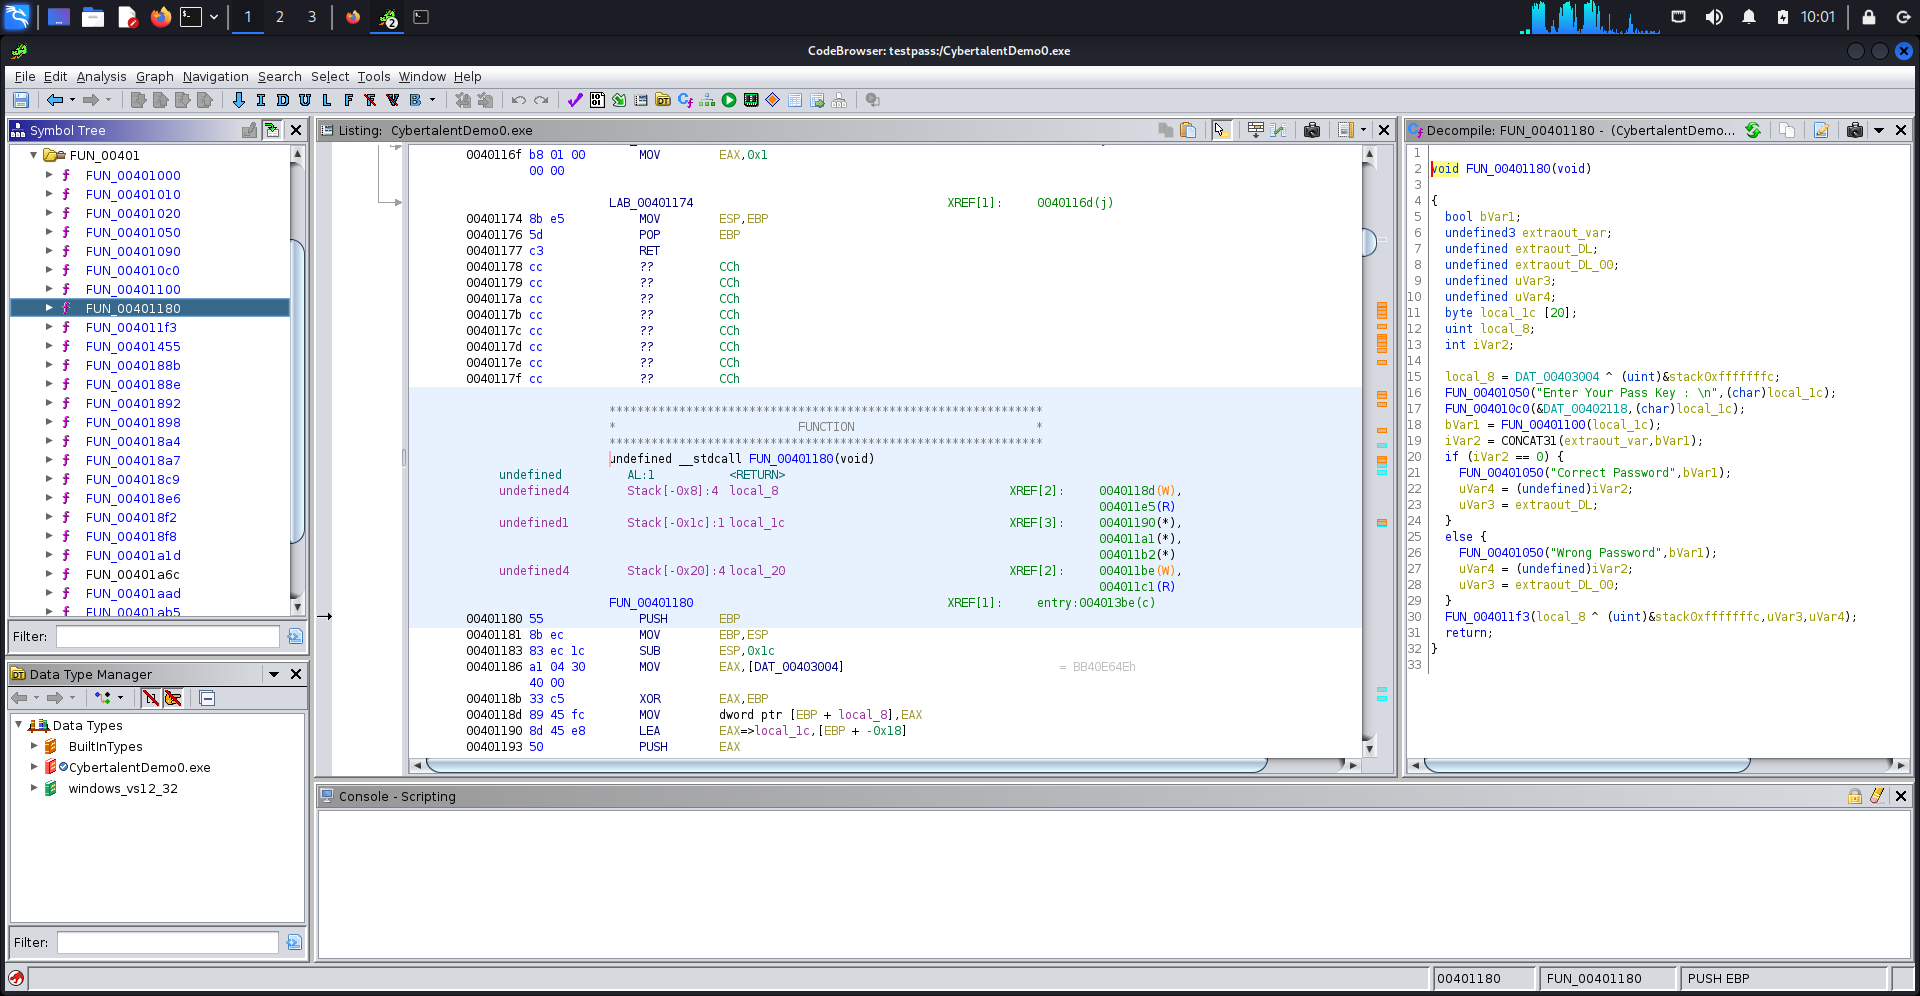Re-decompile with green refresh icon
1920x996 pixels.
tap(1753, 130)
